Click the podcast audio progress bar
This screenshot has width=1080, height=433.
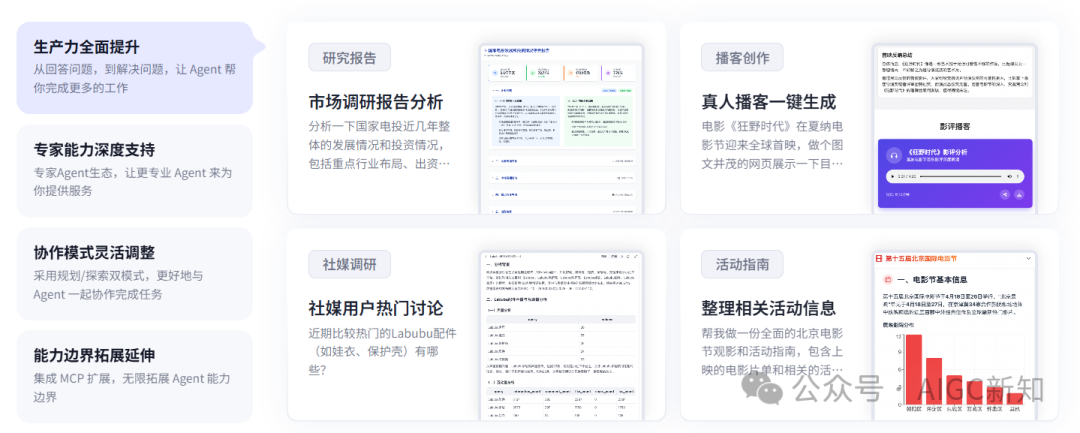[961, 176]
